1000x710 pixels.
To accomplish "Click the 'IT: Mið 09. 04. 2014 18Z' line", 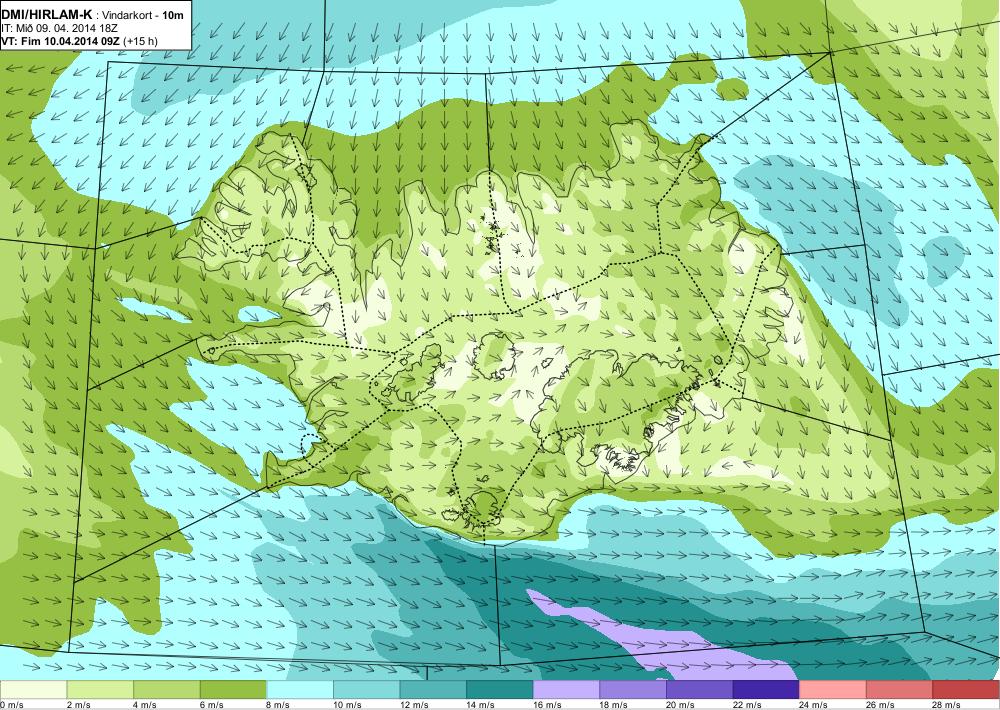I will pyautogui.click(x=57, y=28).
